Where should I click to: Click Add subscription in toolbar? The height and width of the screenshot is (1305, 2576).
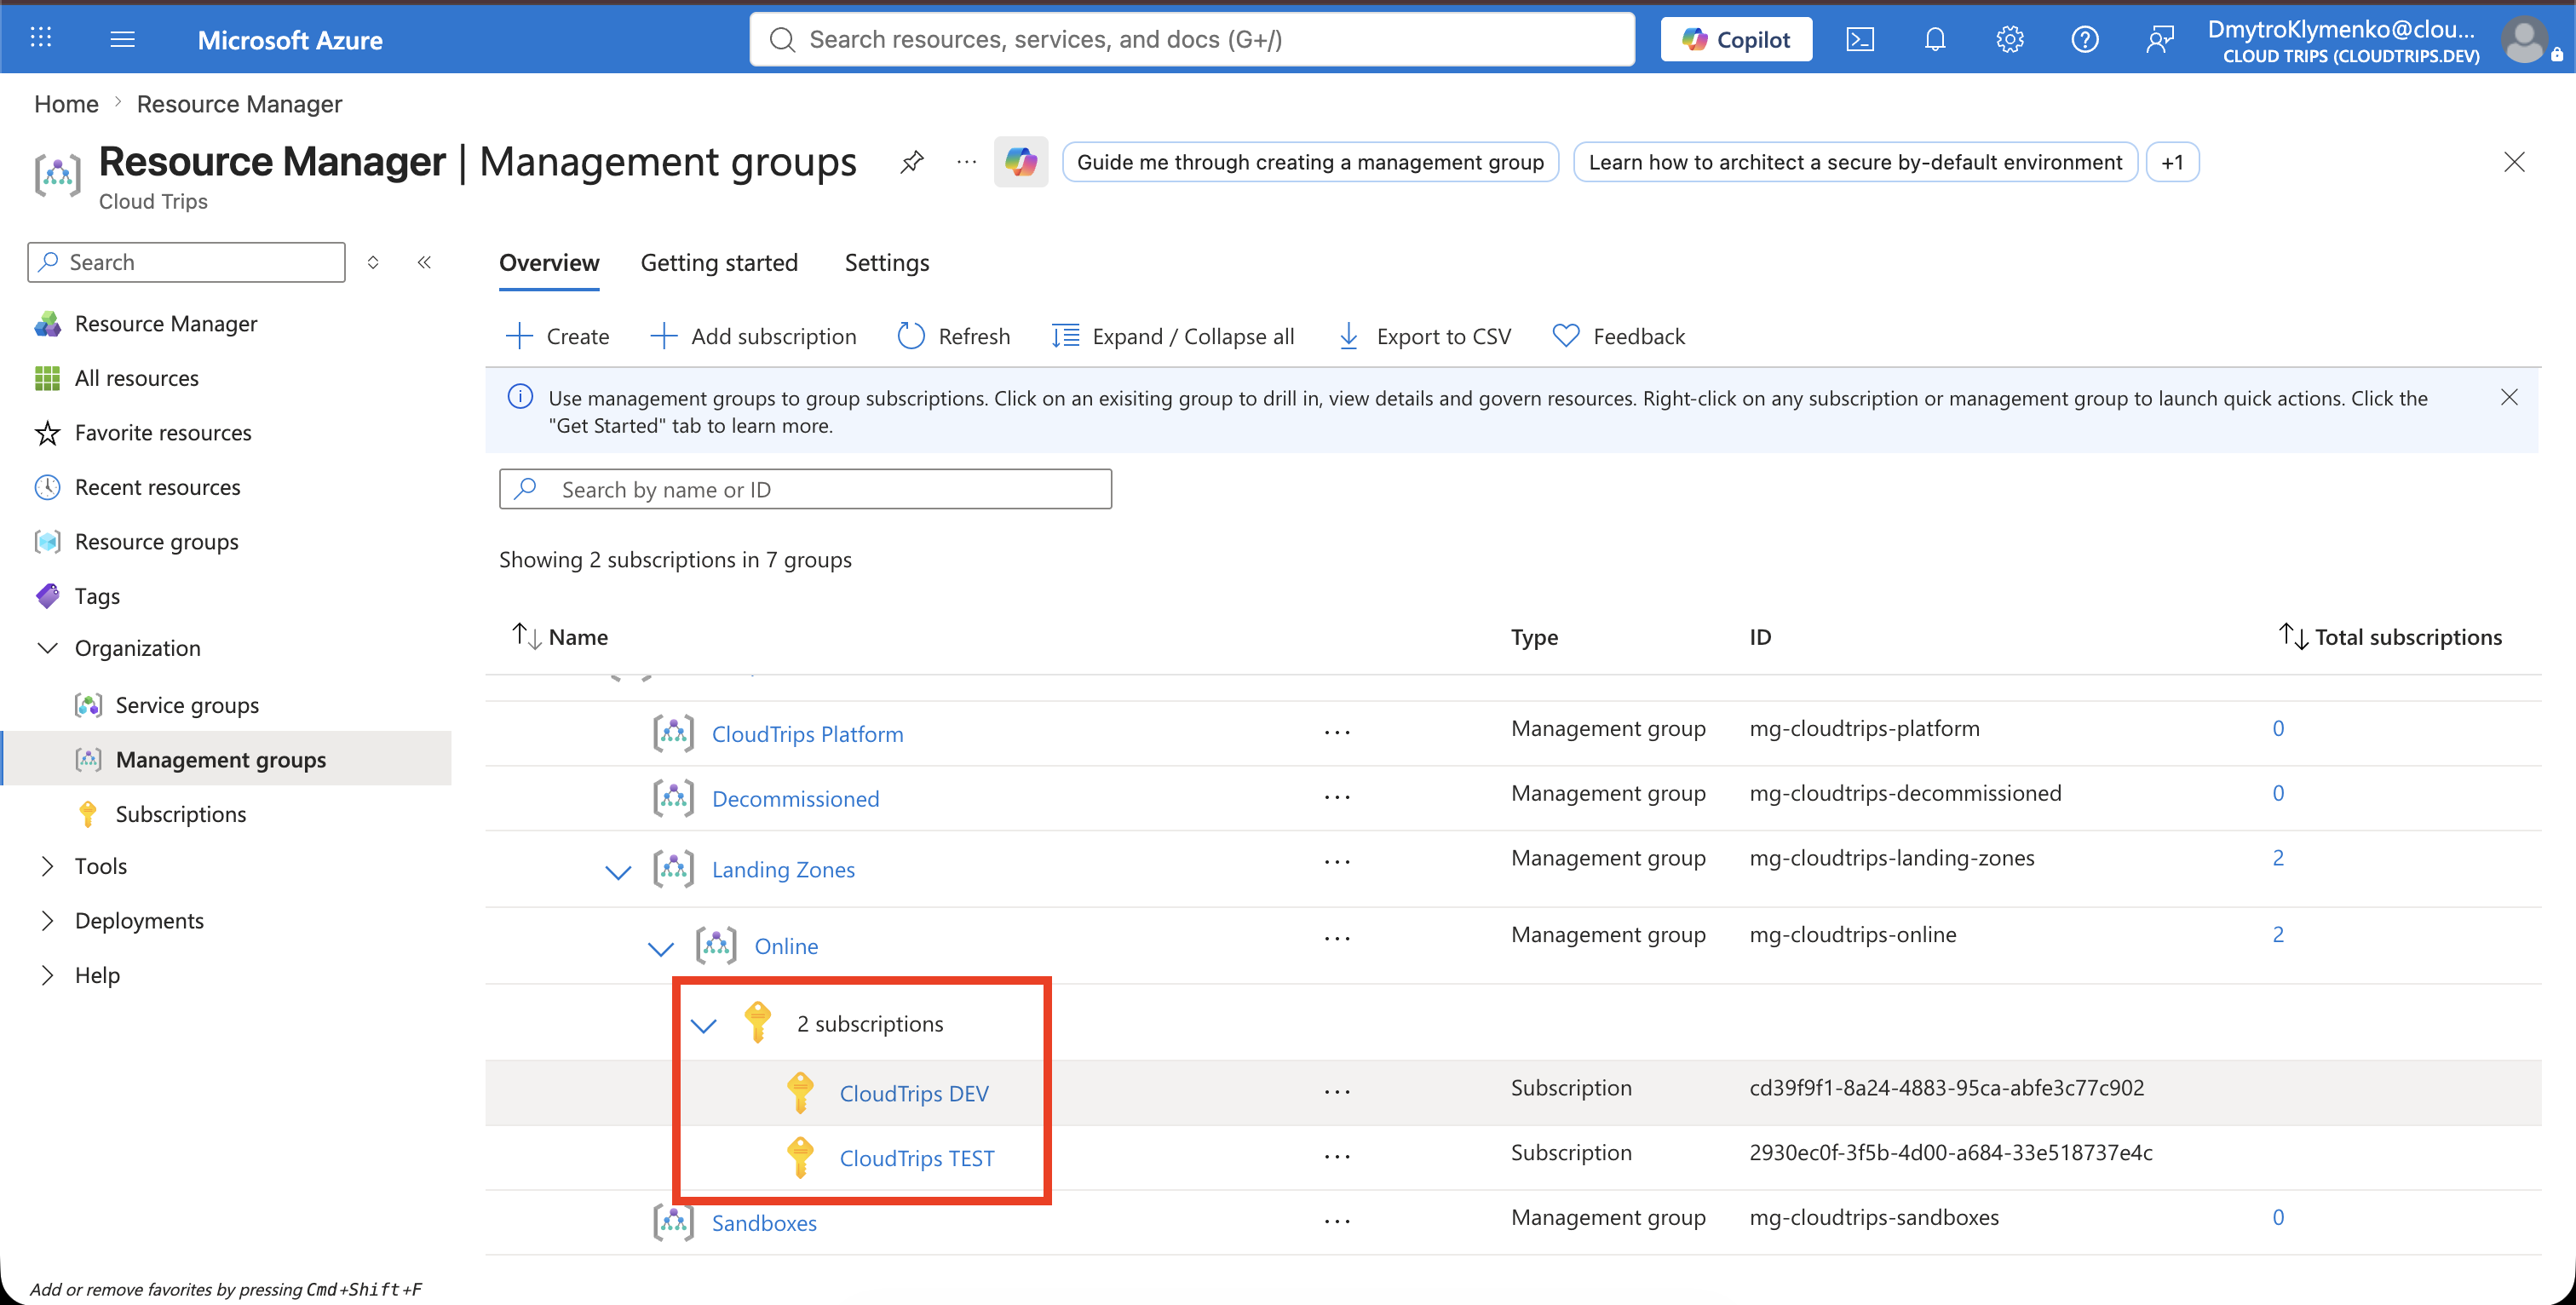(x=753, y=336)
